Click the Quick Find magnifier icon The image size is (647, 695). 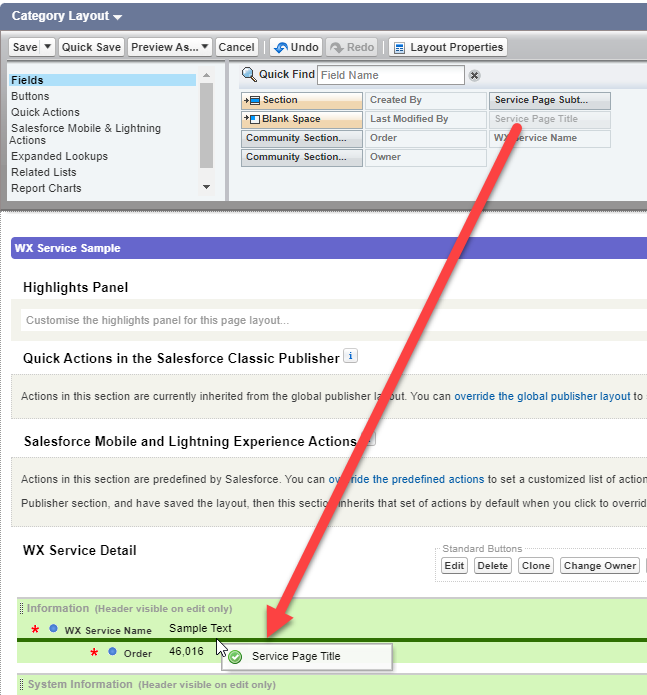point(249,75)
